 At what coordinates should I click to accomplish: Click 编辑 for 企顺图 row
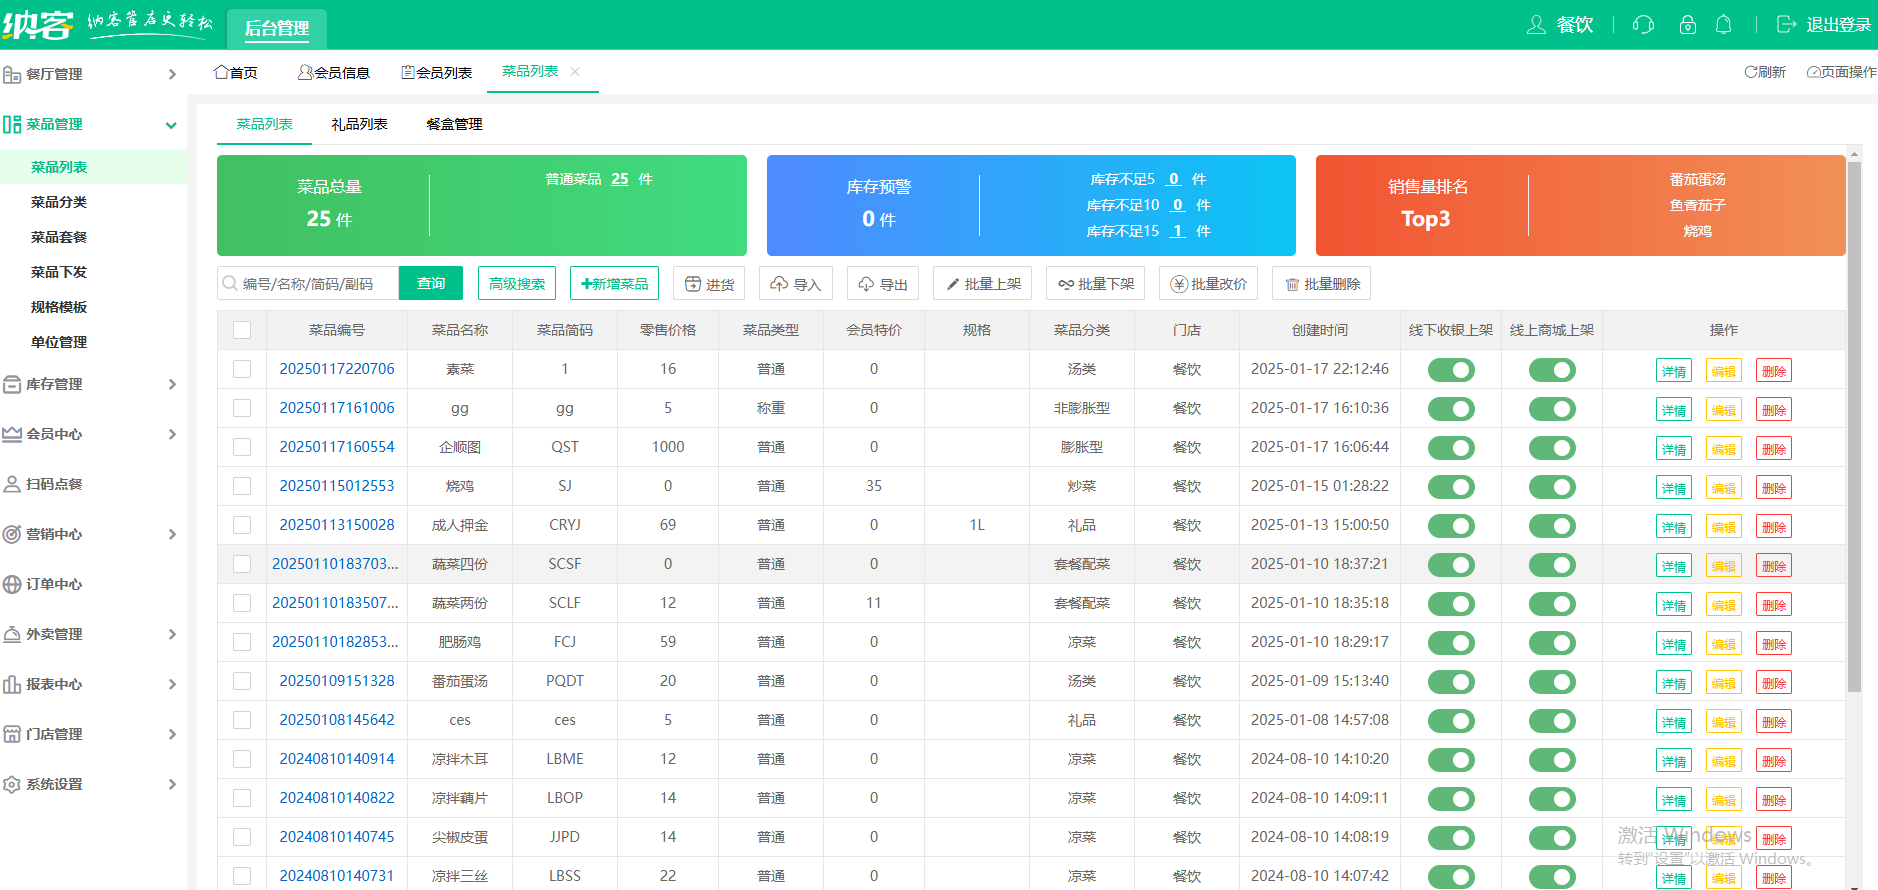coord(1723,449)
